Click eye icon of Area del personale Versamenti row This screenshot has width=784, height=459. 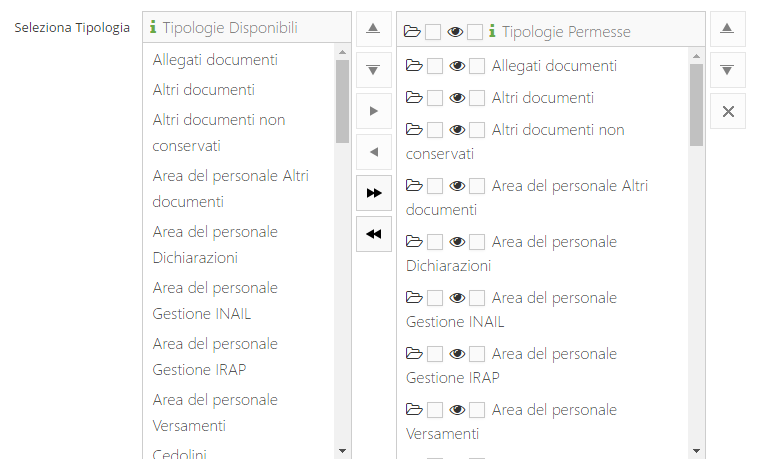click(x=457, y=410)
